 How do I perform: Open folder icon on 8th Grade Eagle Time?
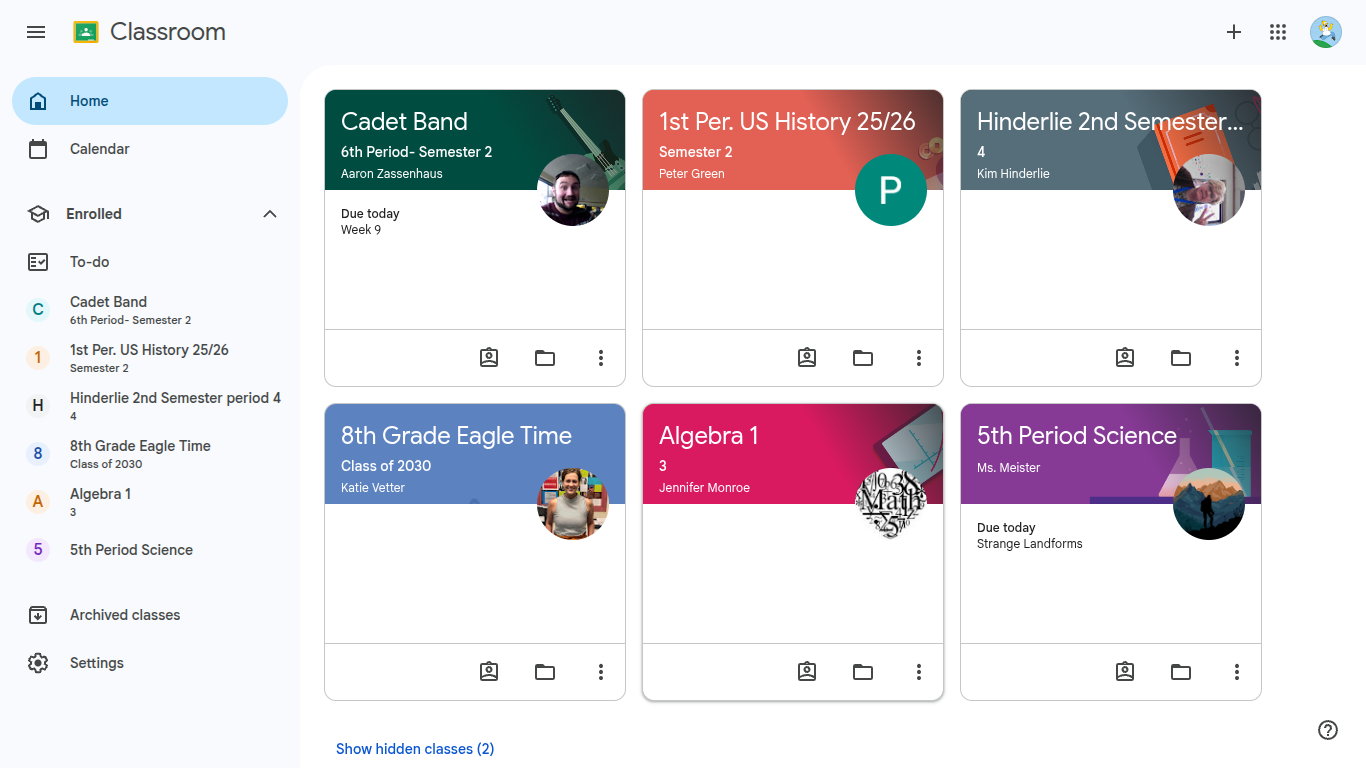(545, 672)
